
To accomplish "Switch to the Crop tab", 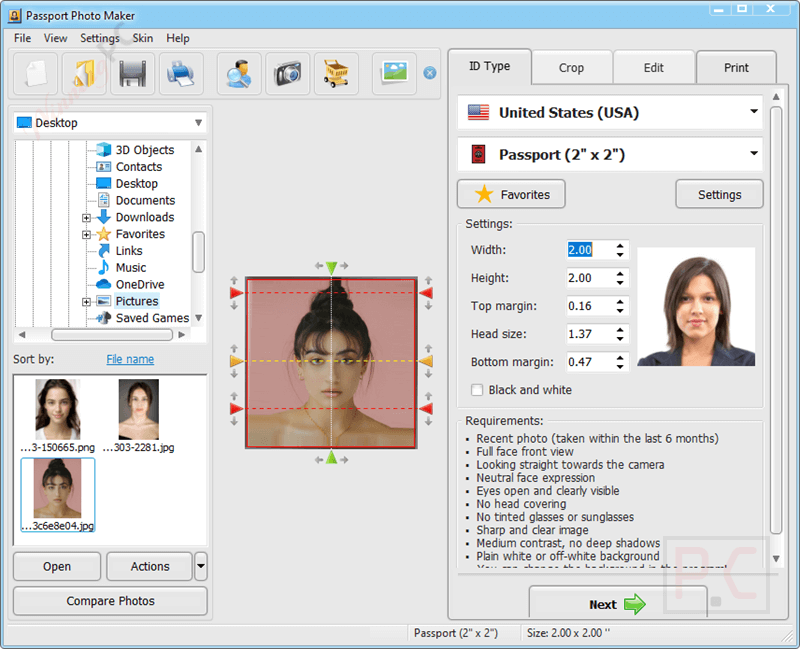I will (x=571, y=67).
